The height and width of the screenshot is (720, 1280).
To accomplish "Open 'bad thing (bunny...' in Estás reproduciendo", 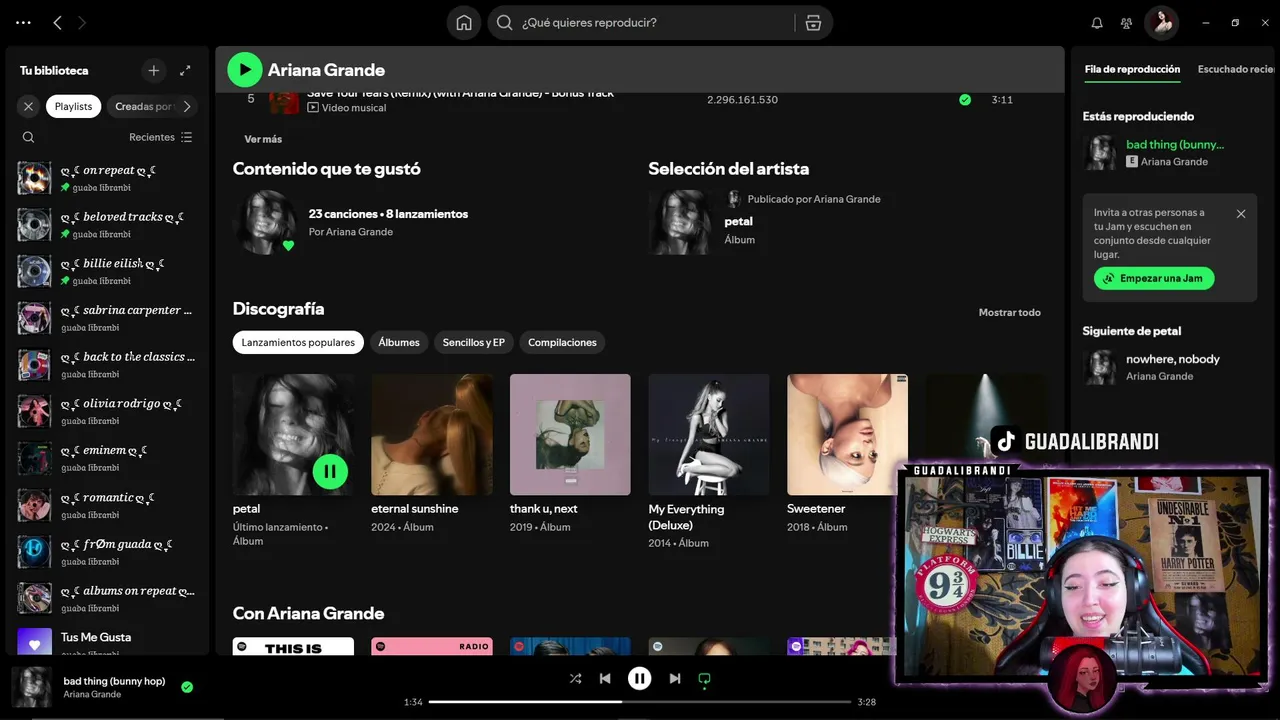I will [x=1175, y=144].
